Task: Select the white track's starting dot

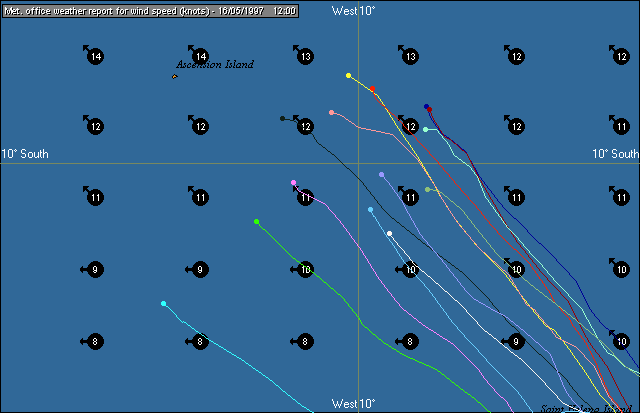Action: point(389,233)
